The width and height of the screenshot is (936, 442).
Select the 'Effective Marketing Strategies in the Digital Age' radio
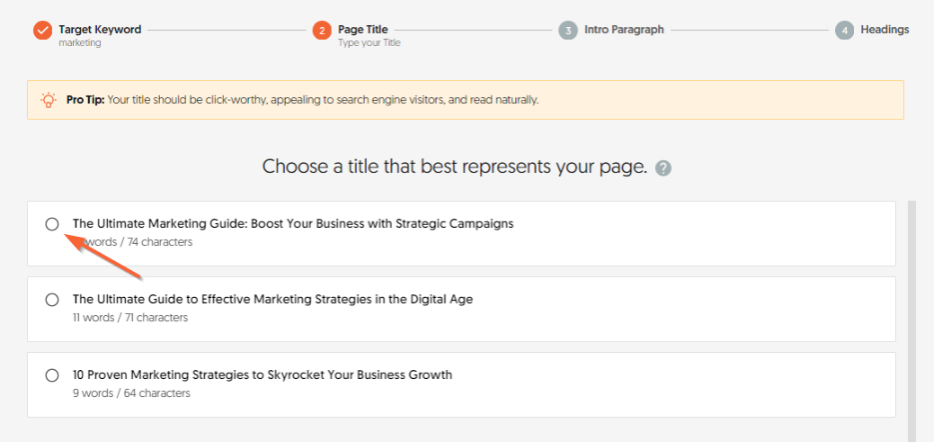pyautogui.click(x=52, y=300)
